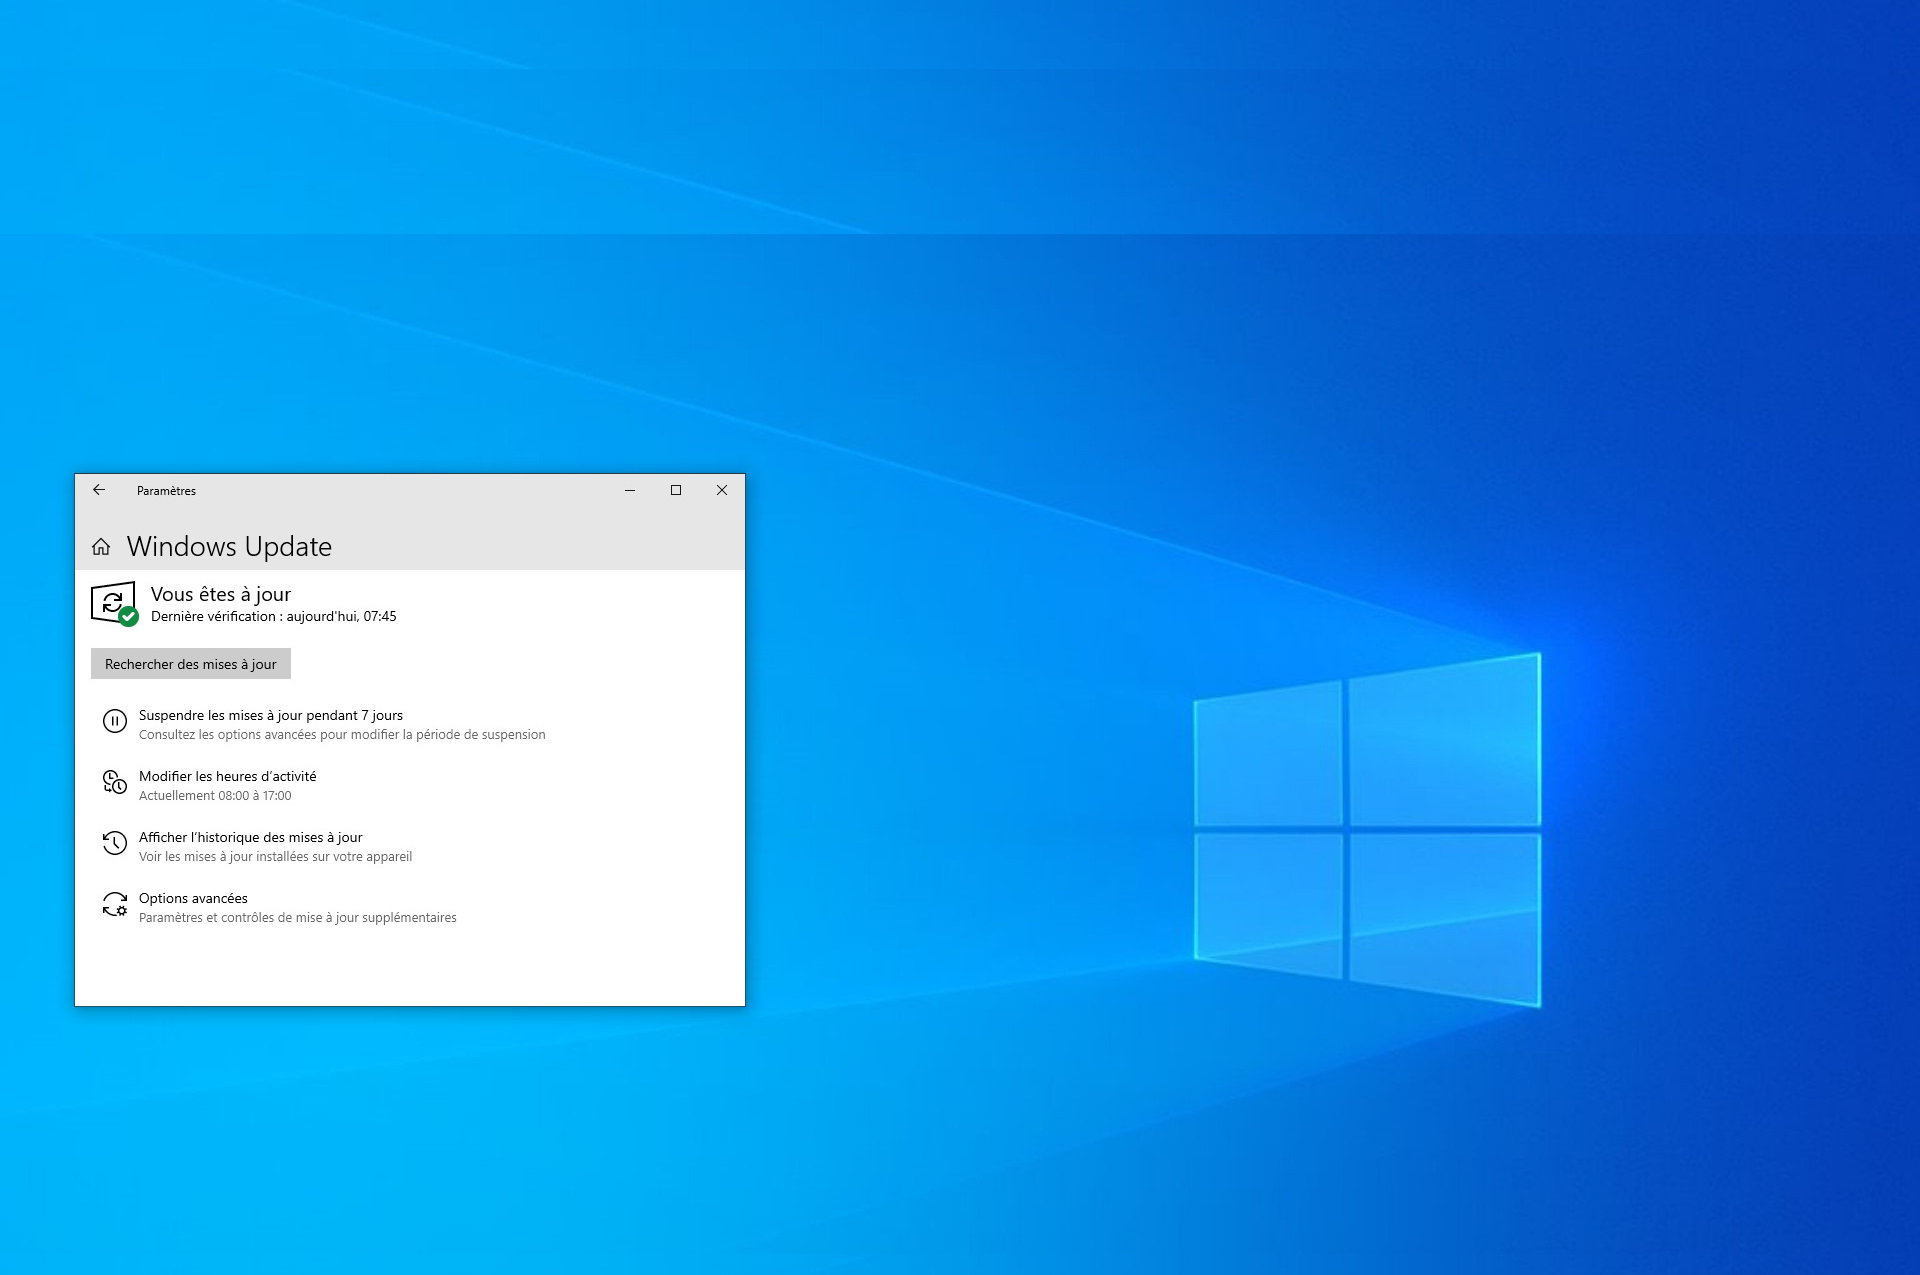The height and width of the screenshot is (1275, 1920).
Task: Click 'Vous êtes à jour' status text
Action: click(x=221, y=594)
